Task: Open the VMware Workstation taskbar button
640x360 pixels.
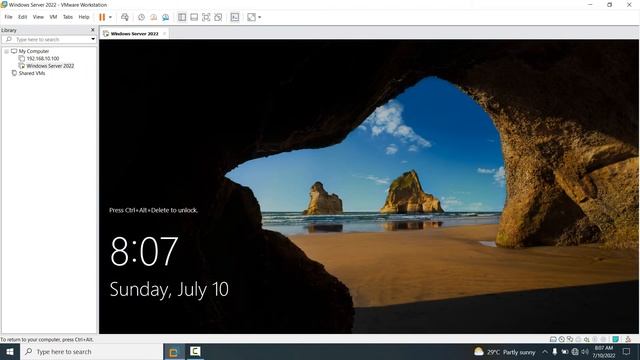Action: coord(174,352)
